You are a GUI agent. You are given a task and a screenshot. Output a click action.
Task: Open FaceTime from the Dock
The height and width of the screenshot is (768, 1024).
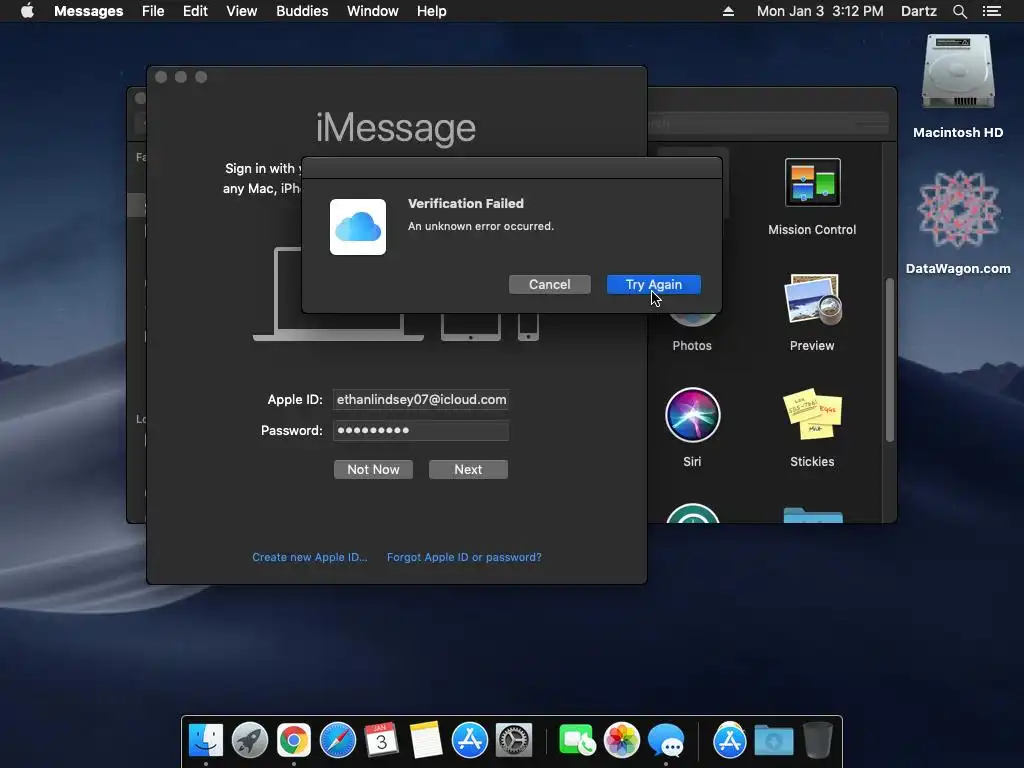click(x=577, y=741)
